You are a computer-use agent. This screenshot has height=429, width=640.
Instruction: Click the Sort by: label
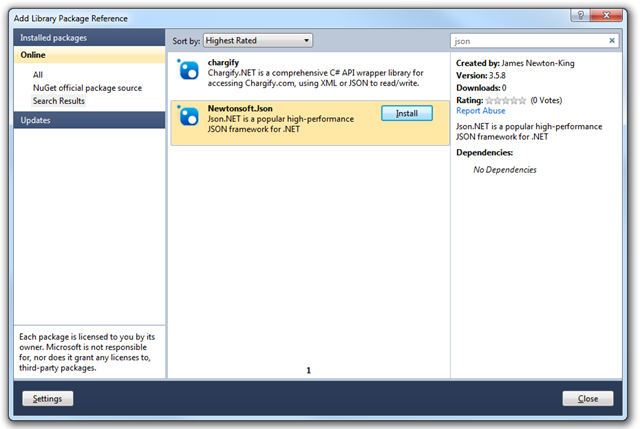[x=186, y=41]
